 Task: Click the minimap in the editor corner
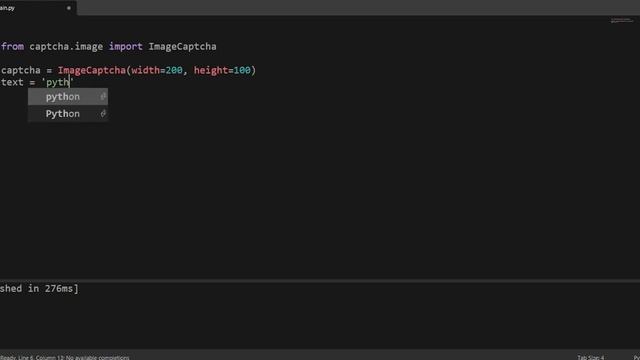[x=622, y=20]
